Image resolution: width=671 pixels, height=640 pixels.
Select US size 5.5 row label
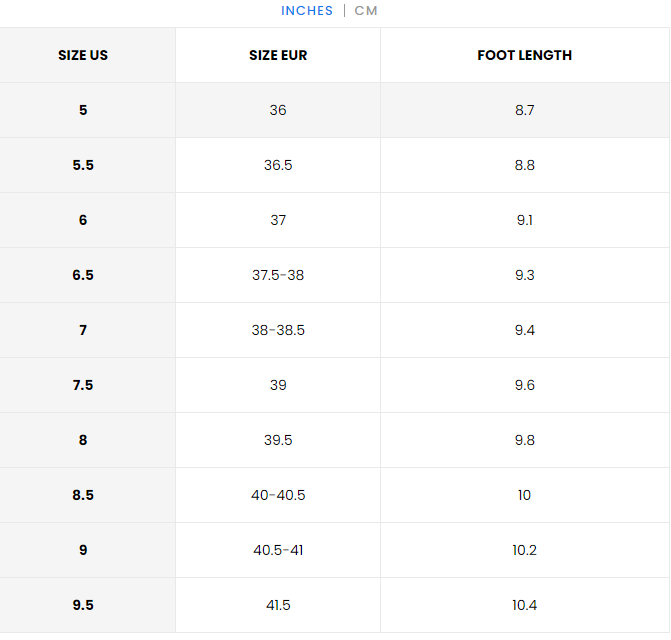pyautogui.click(x=83, y=165)
